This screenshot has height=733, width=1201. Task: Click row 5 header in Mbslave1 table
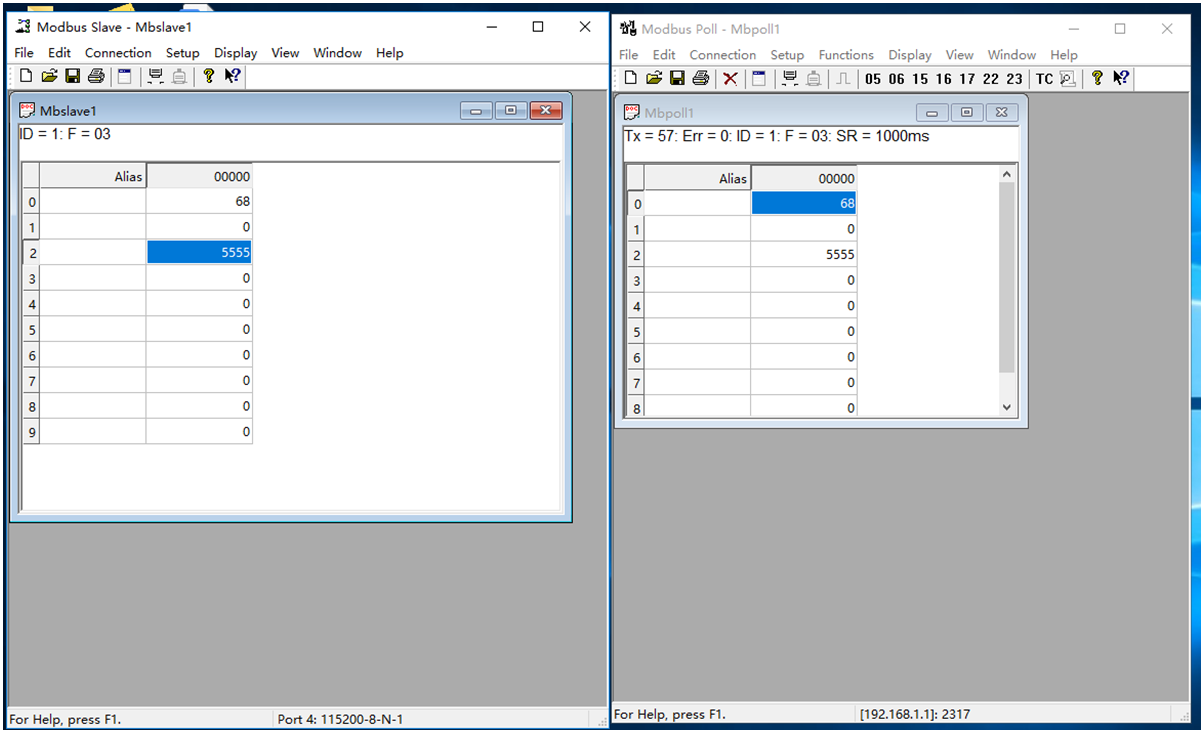(31, 330)
